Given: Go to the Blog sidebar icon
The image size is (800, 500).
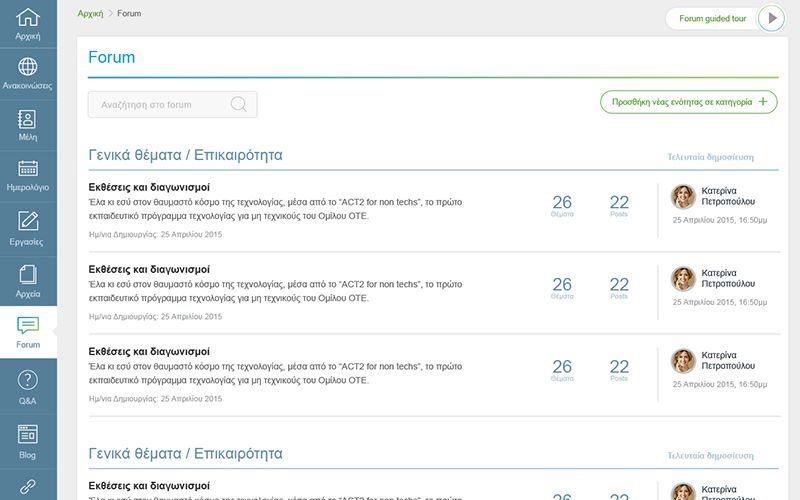Looking at the screenshot, I should click(28, 440).
